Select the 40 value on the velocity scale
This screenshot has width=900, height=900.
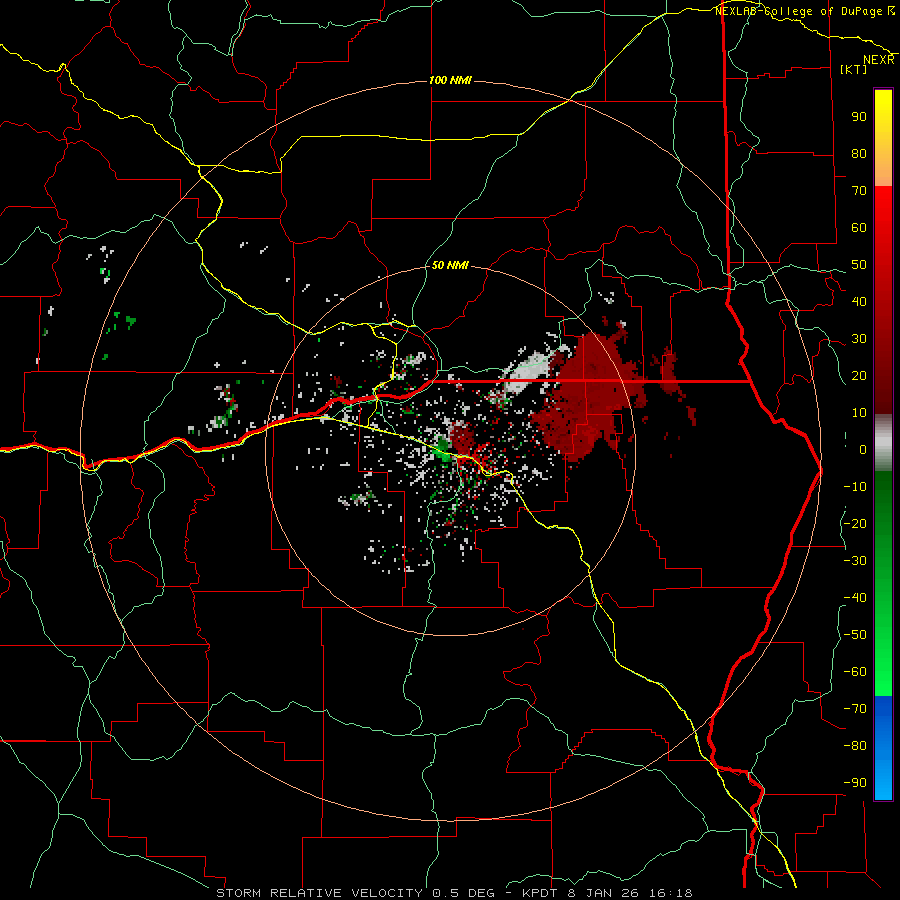click(859, 301)
